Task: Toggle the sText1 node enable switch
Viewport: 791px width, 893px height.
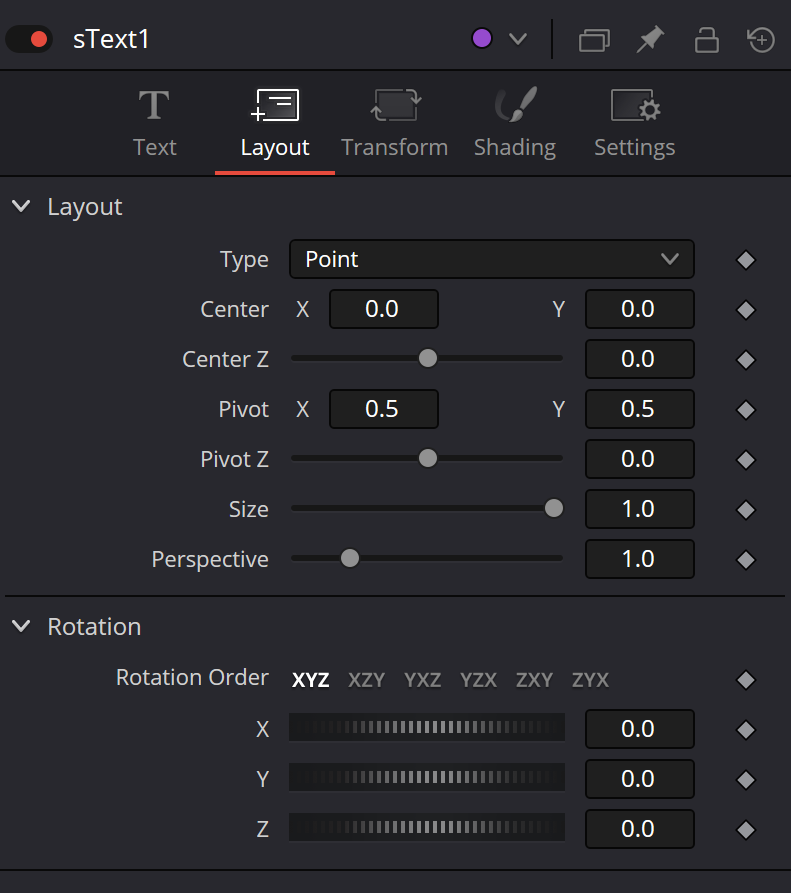Action: click(x=29, y=39)
